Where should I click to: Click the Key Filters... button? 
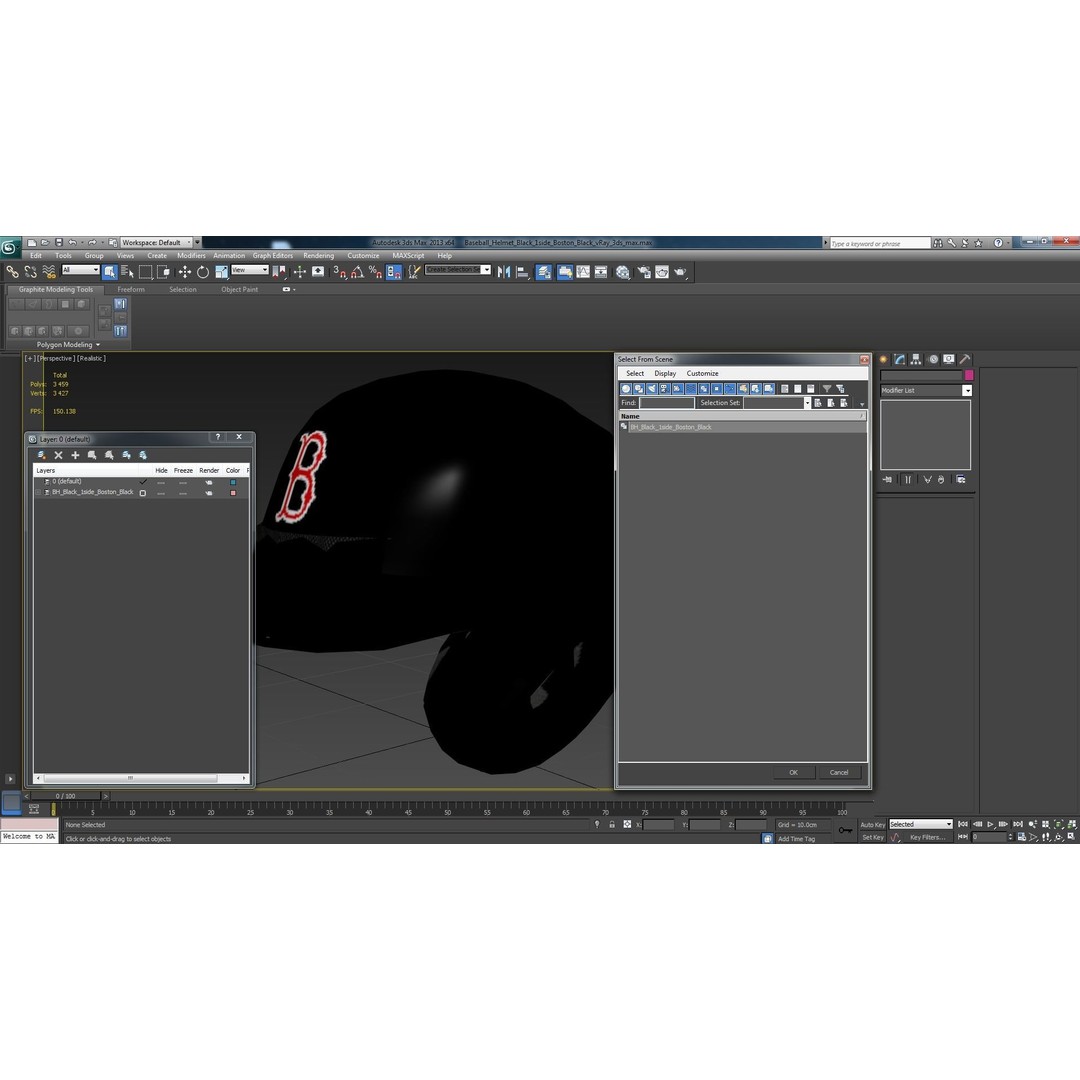[x=928, y=838]
